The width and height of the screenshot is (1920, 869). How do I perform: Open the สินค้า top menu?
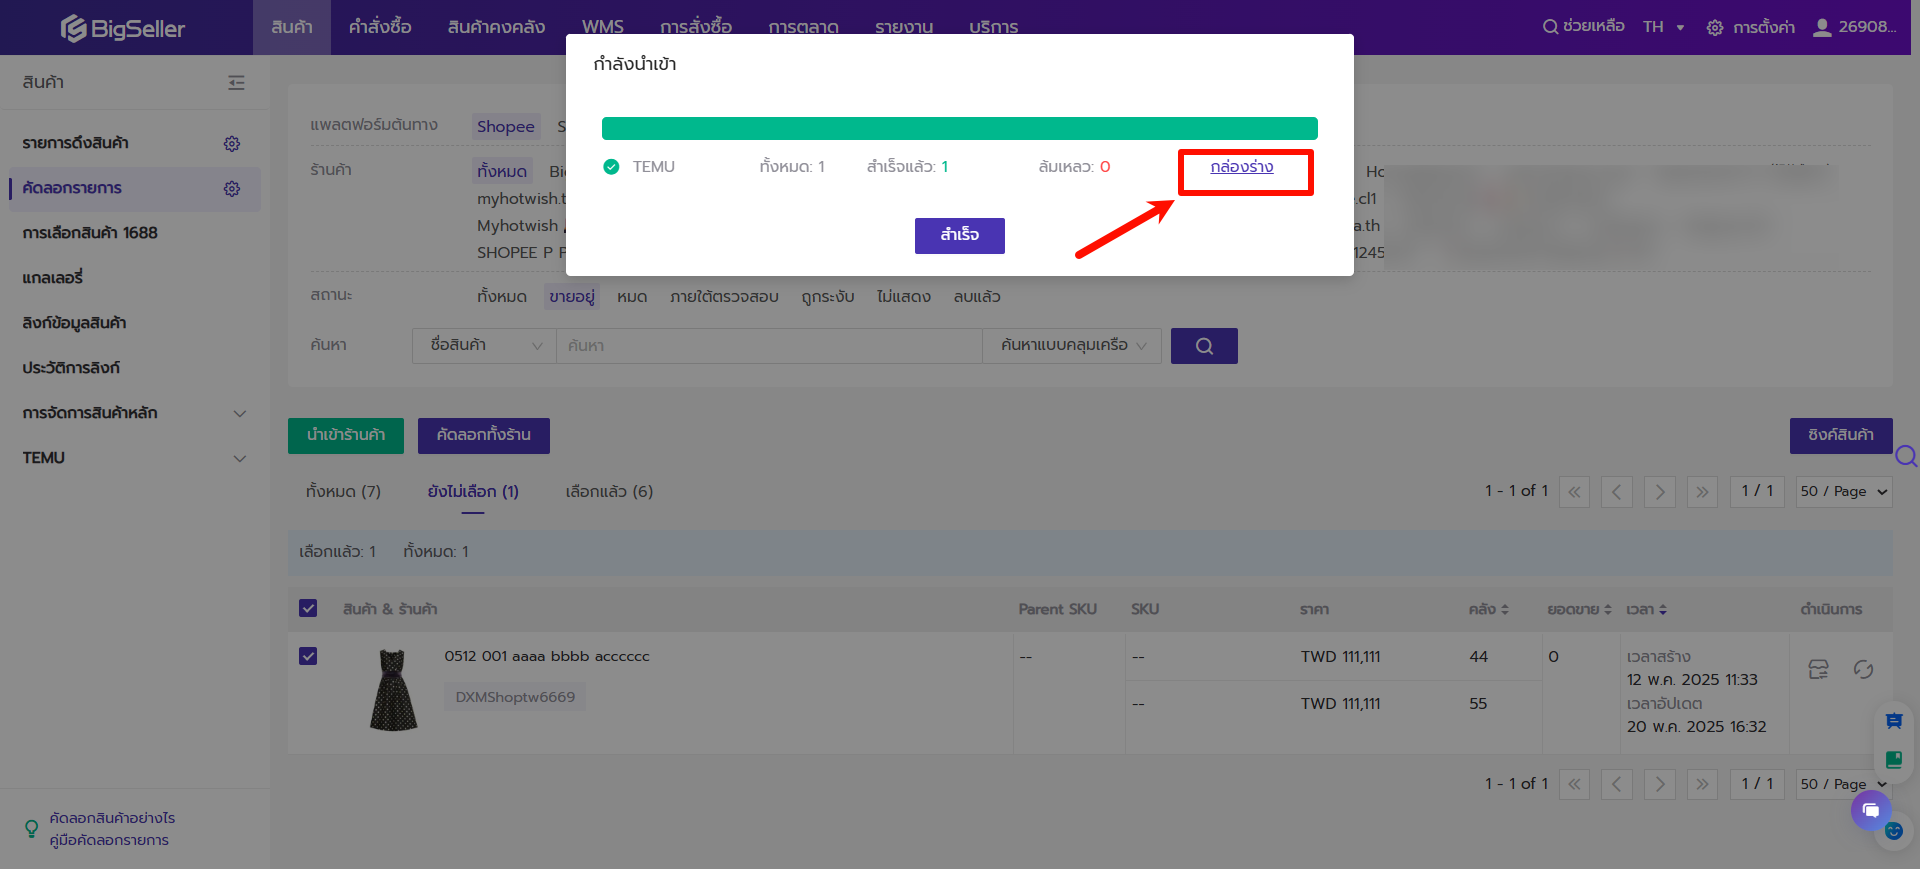292,27
